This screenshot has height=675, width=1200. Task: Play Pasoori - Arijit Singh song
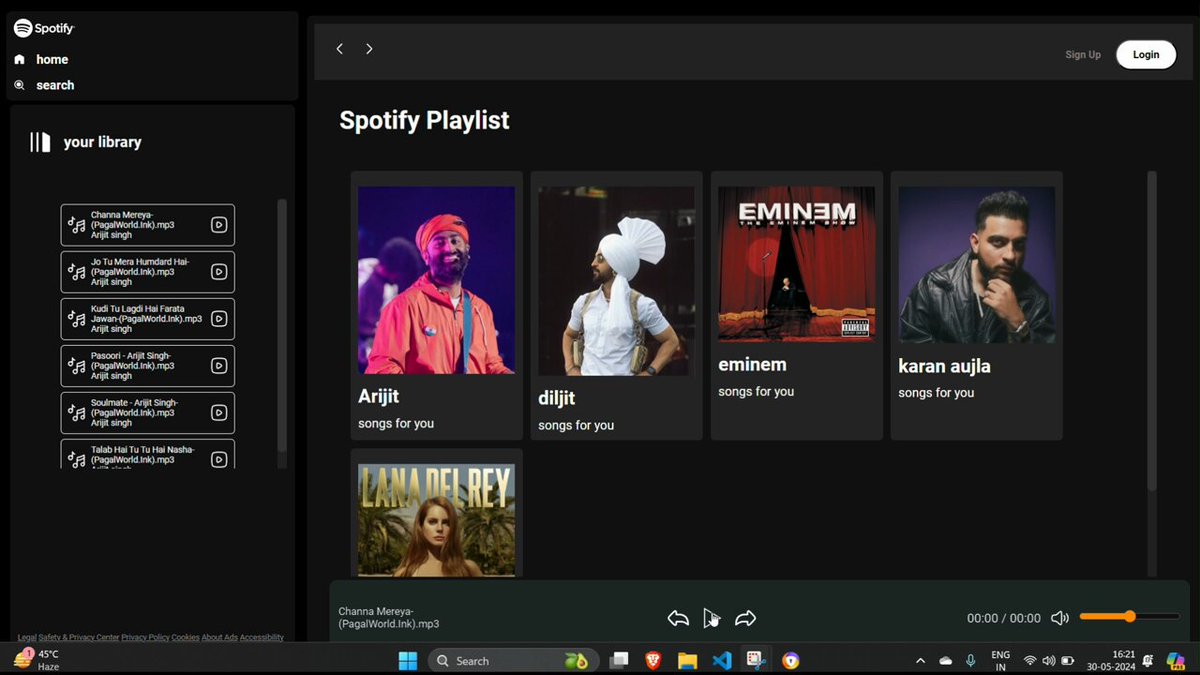pos(219,366)
